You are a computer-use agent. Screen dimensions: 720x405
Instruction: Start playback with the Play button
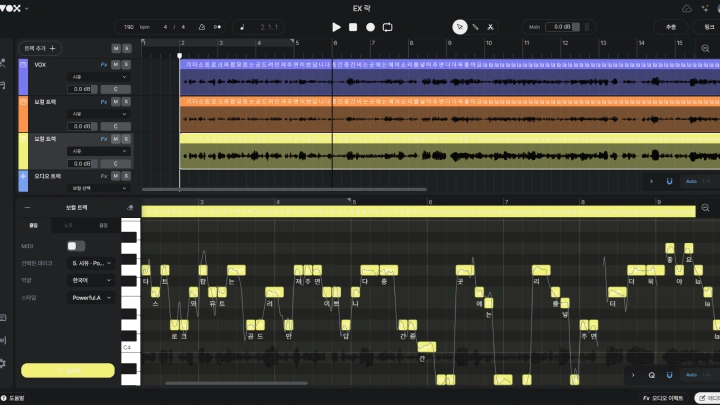[336, 27]
